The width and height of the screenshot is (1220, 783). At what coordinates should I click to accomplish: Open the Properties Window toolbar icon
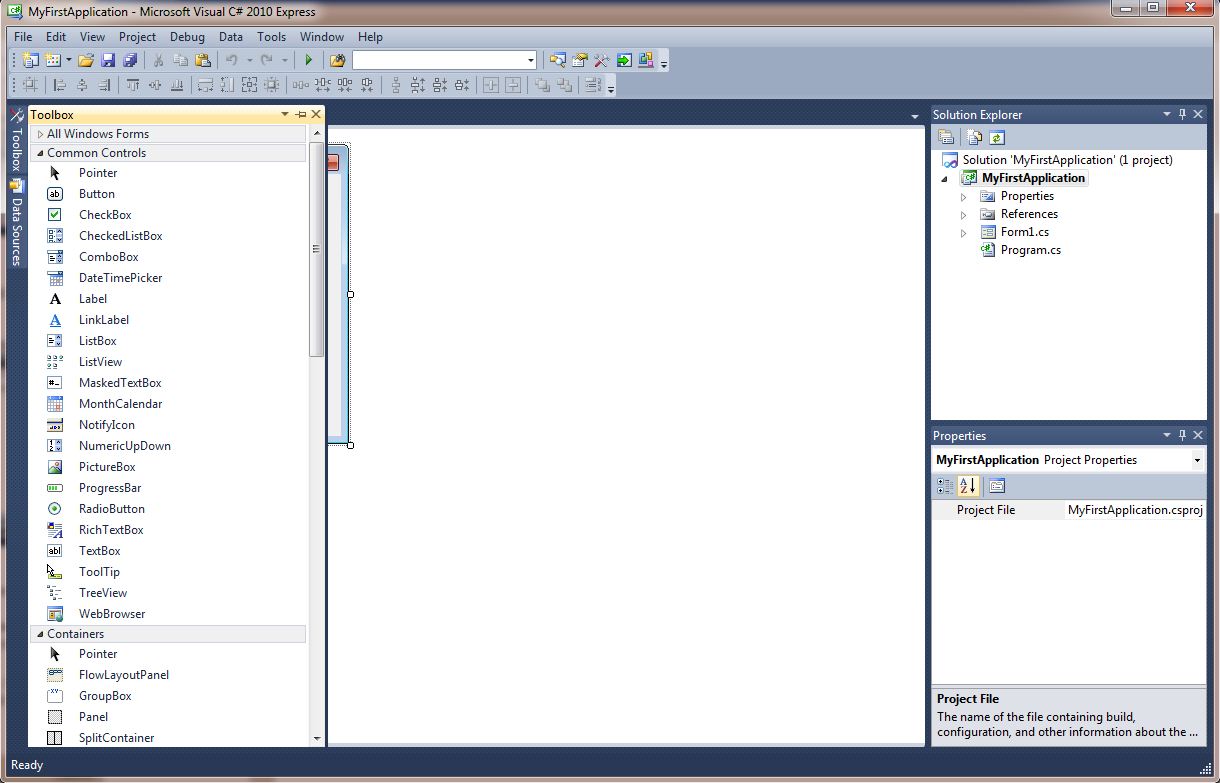point(580,61)
